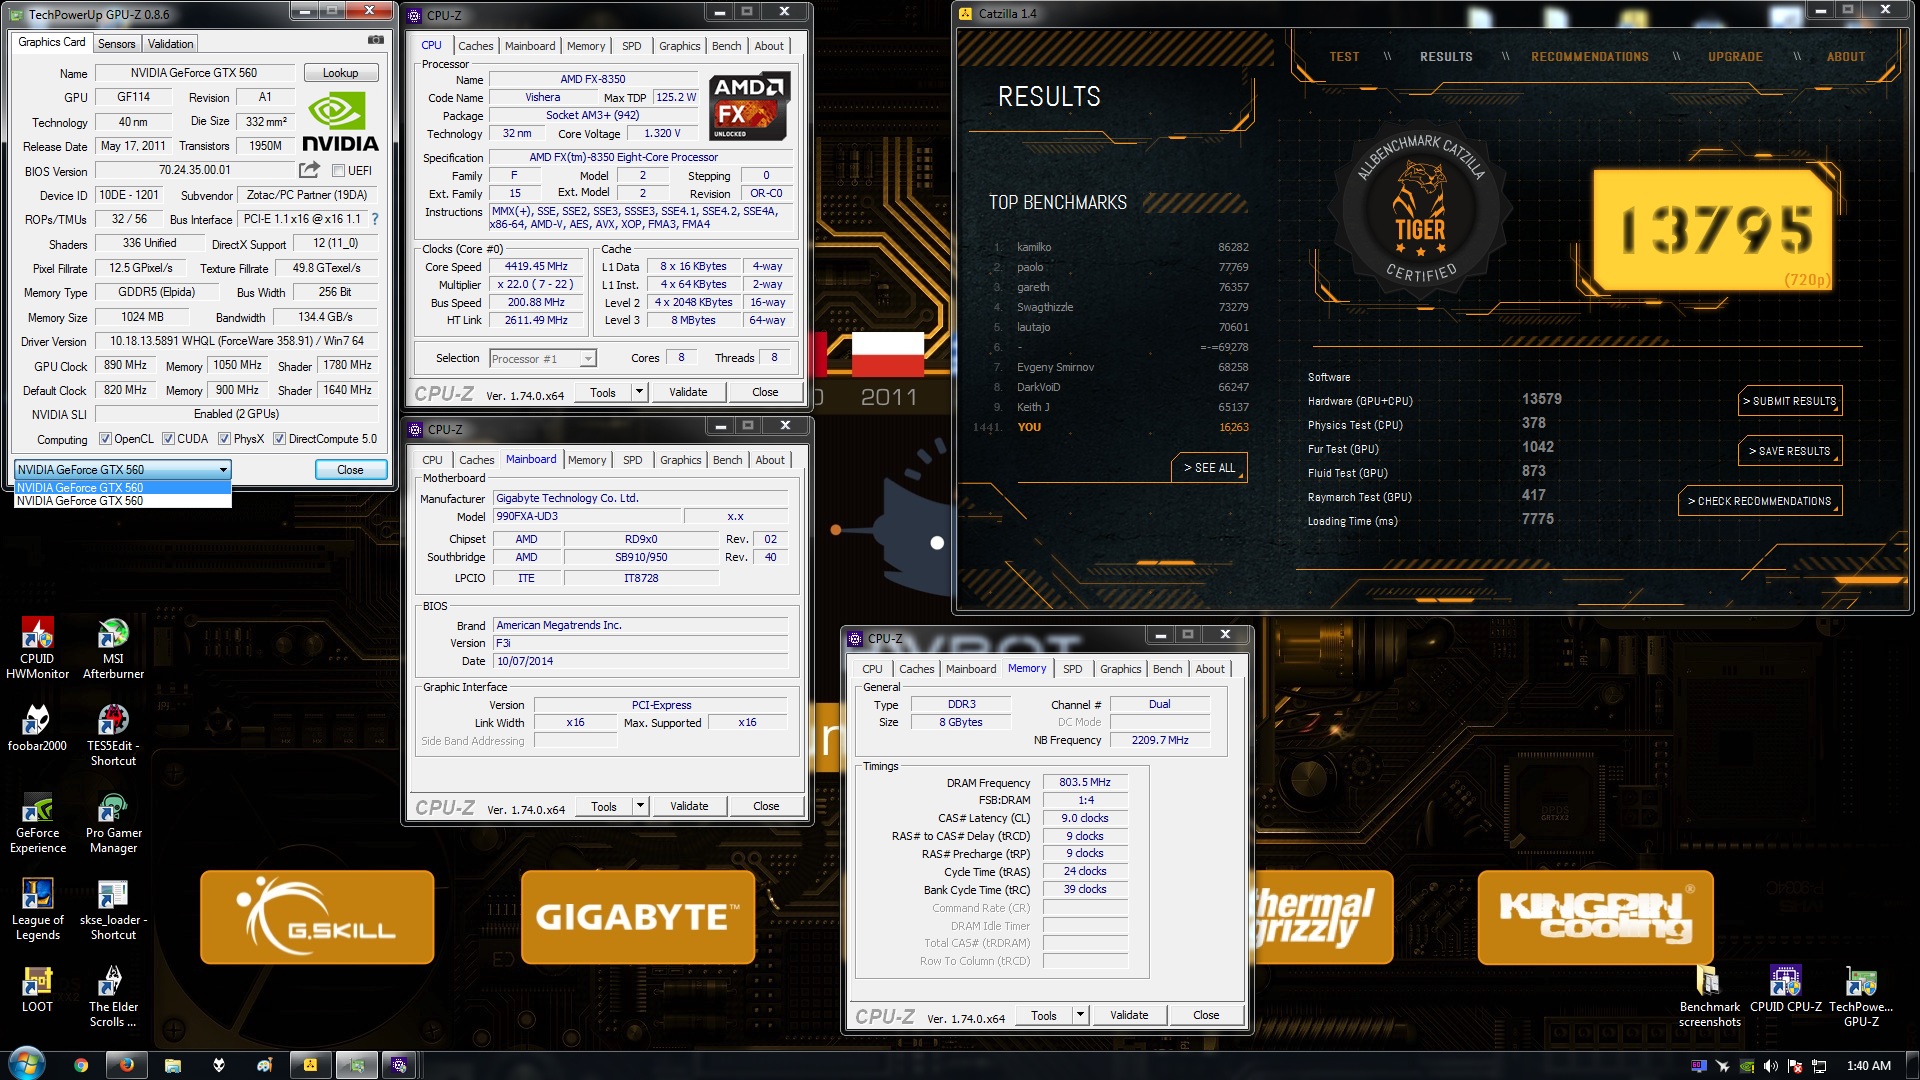Toggle the UEFI checkbox in GPU-Z
The height and width of the screenshot is (1080, 1920).
[x=338, y=171]
